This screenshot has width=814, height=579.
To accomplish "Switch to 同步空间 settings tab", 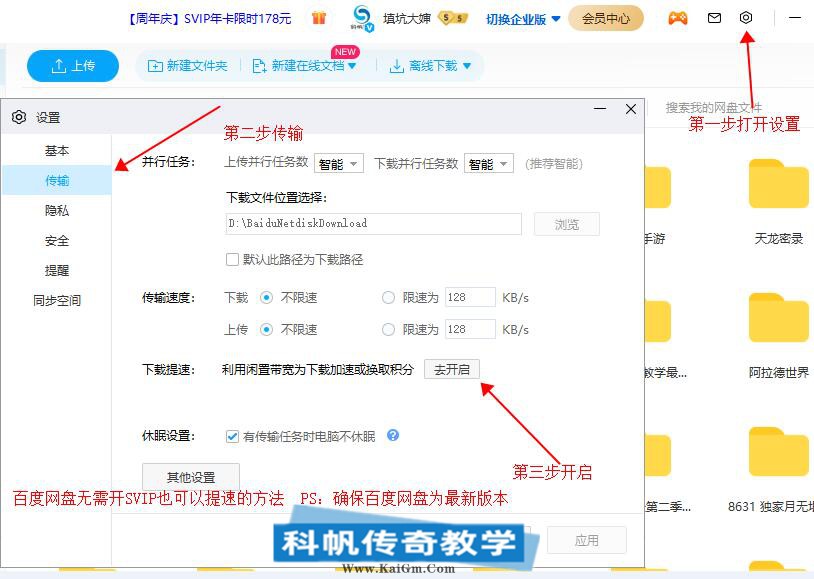I will (x=57, y=300).
